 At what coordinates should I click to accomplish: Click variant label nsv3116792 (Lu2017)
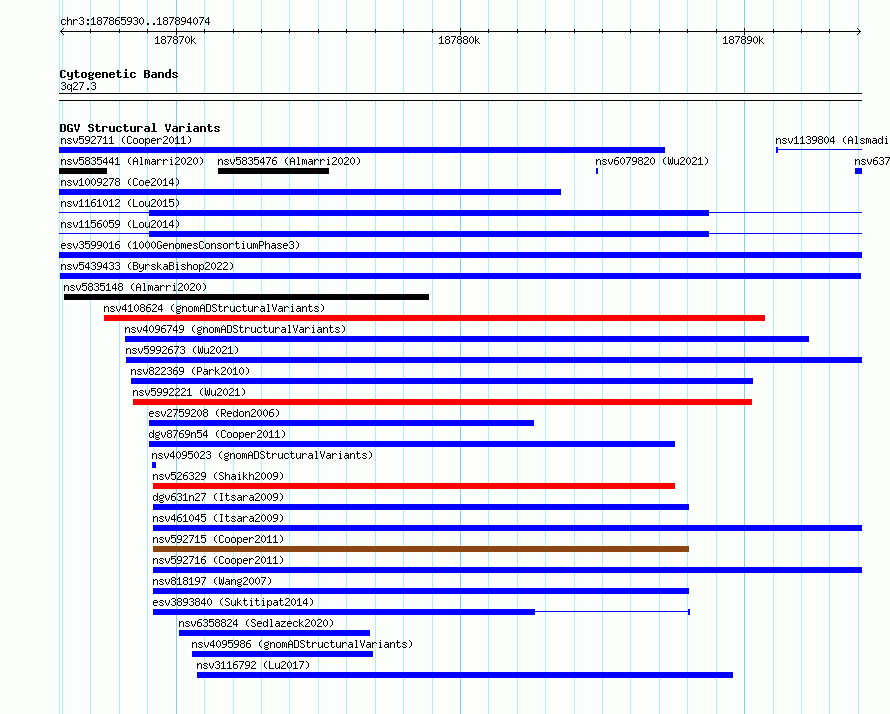click(253, 665)
